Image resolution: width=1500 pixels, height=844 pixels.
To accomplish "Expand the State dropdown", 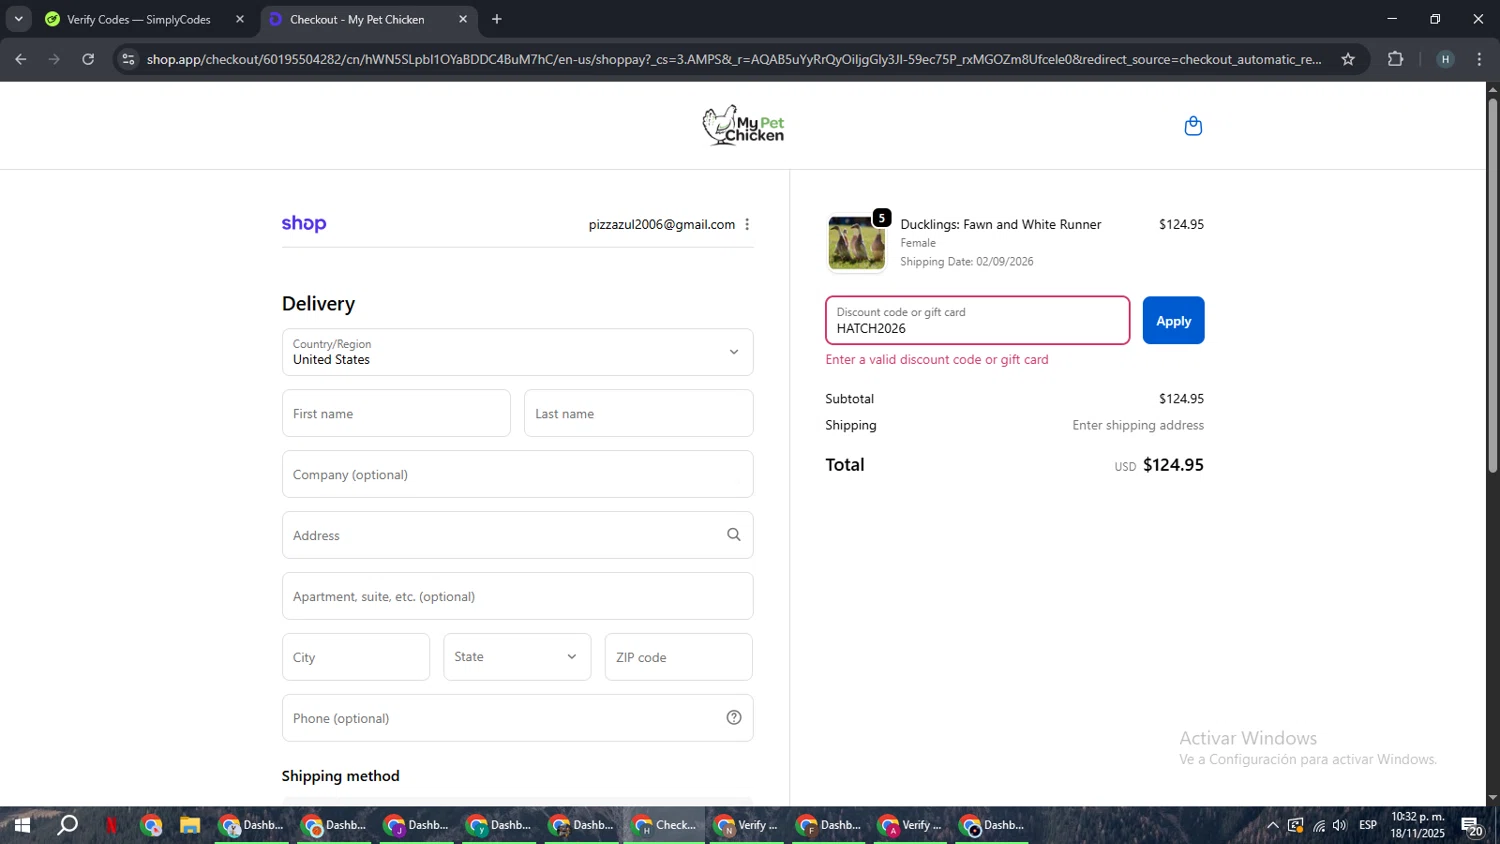I will pyautogui.click(x=517, y=657).
